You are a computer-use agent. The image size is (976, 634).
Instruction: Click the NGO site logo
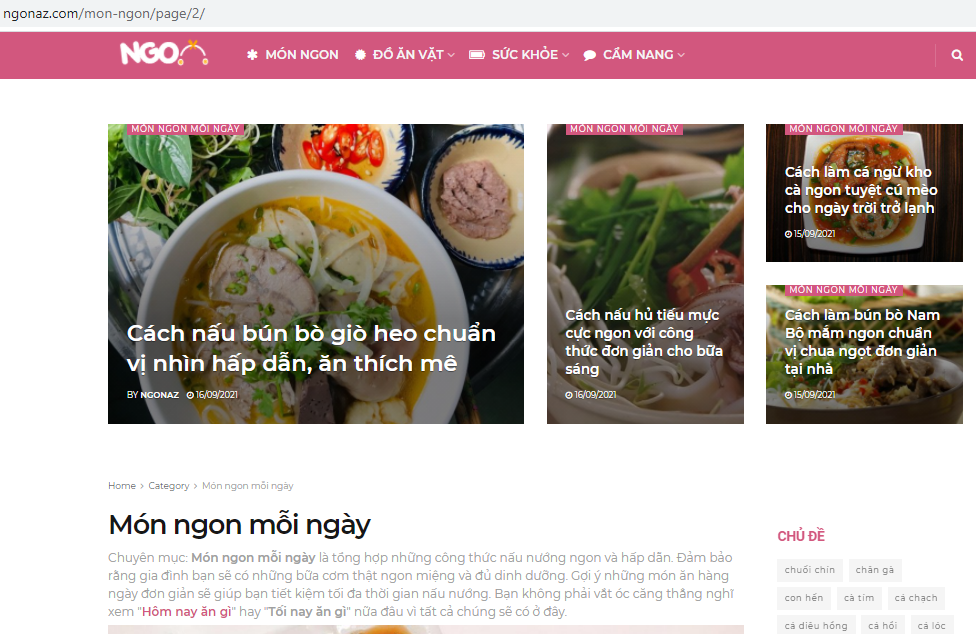pyautogui.click(x=164, y=54)
